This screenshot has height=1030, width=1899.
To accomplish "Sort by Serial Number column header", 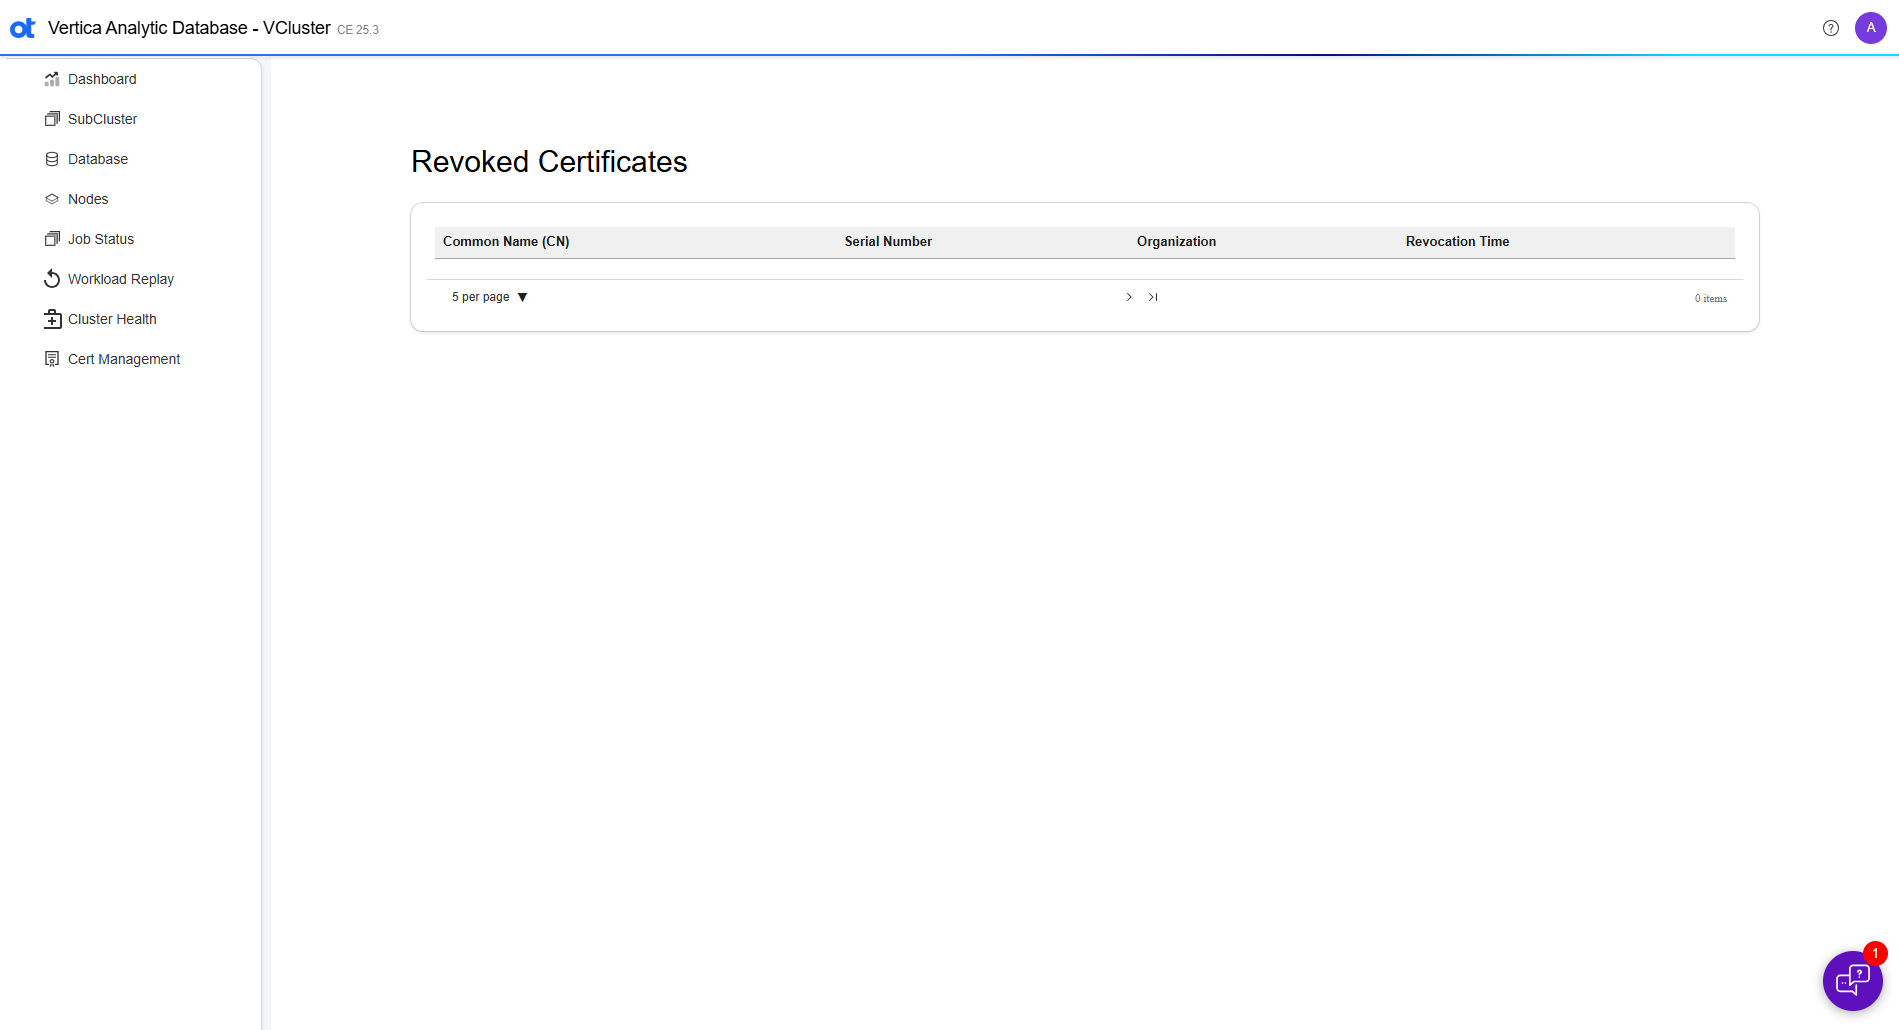I will [x=888, y=241].
